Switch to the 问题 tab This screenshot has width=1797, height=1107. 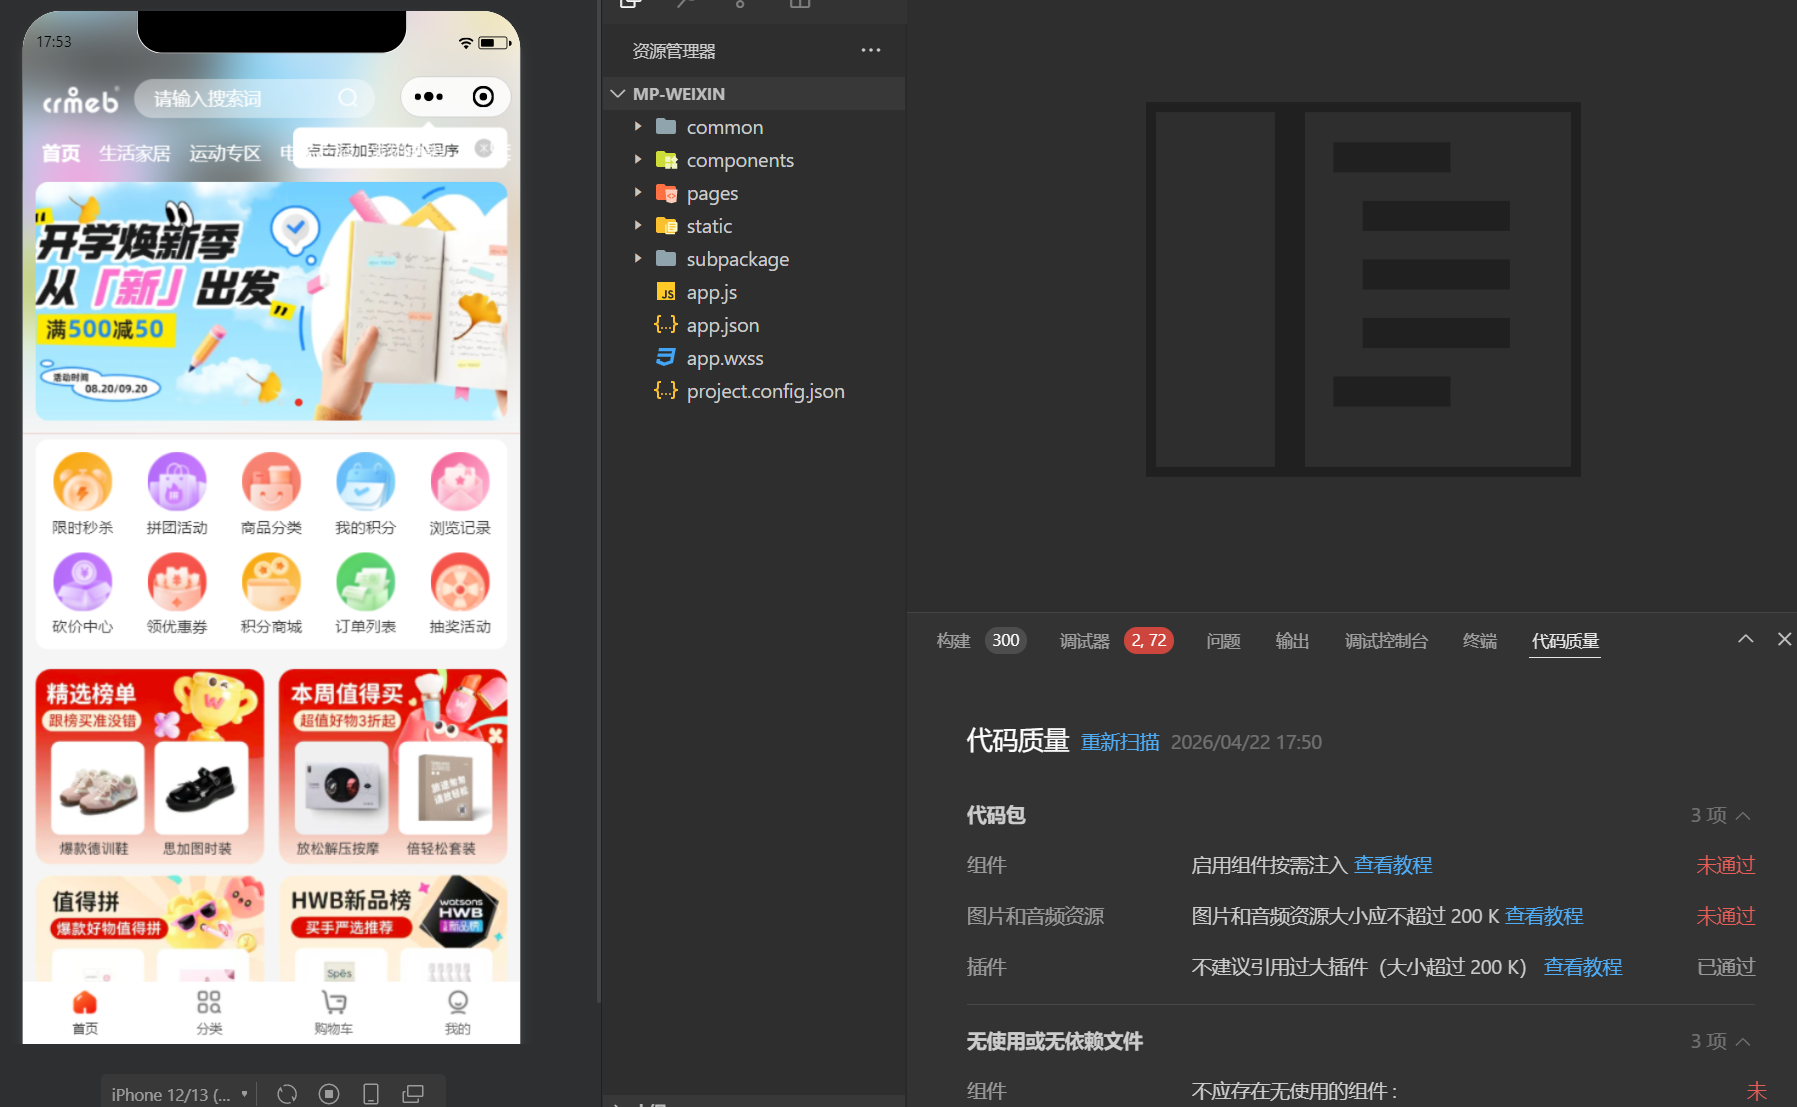point(1223,641)
